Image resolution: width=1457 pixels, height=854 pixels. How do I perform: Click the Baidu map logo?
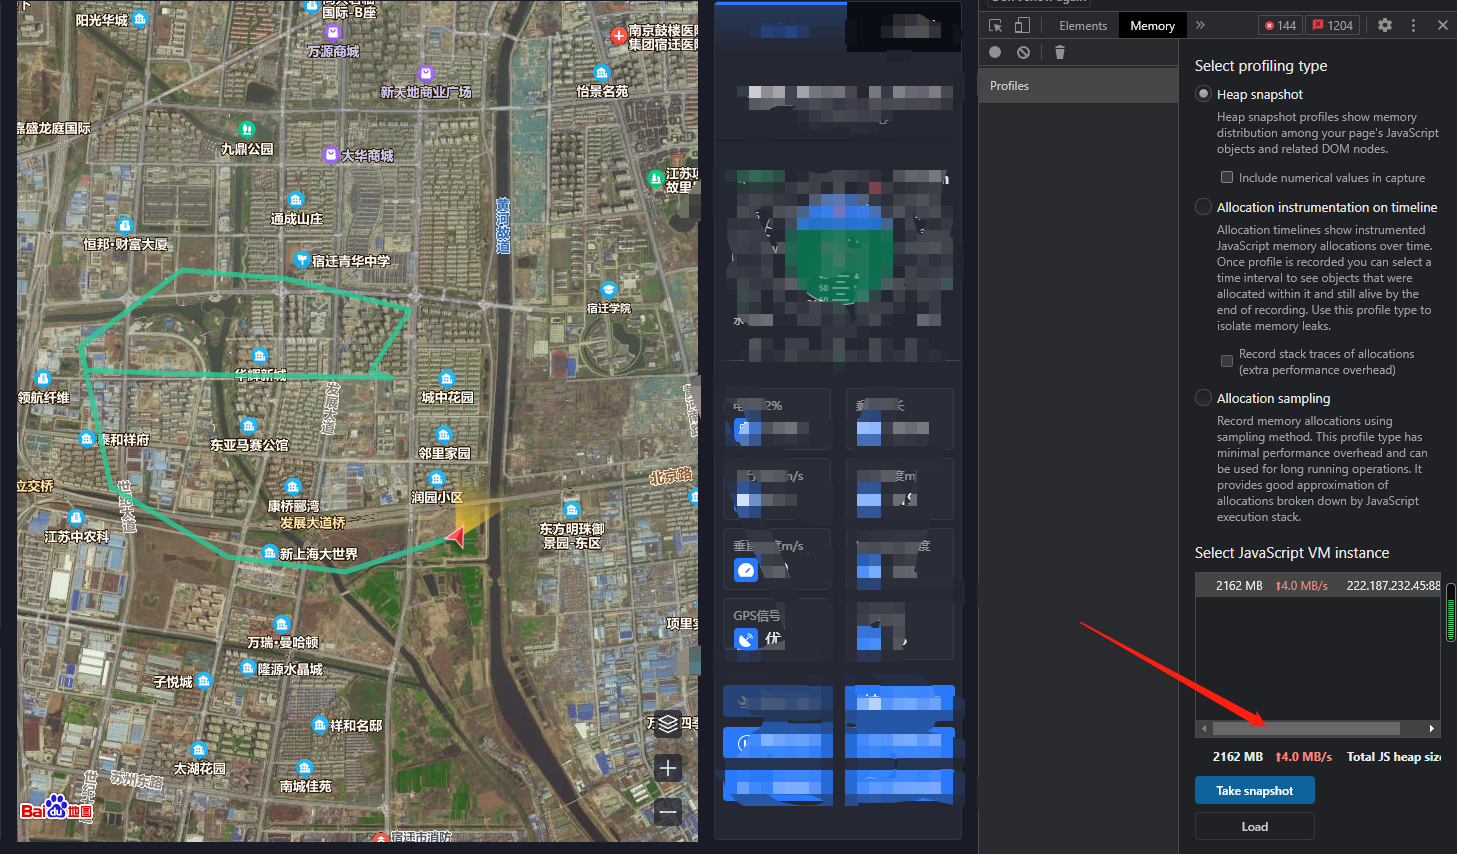tap(57, 807)
